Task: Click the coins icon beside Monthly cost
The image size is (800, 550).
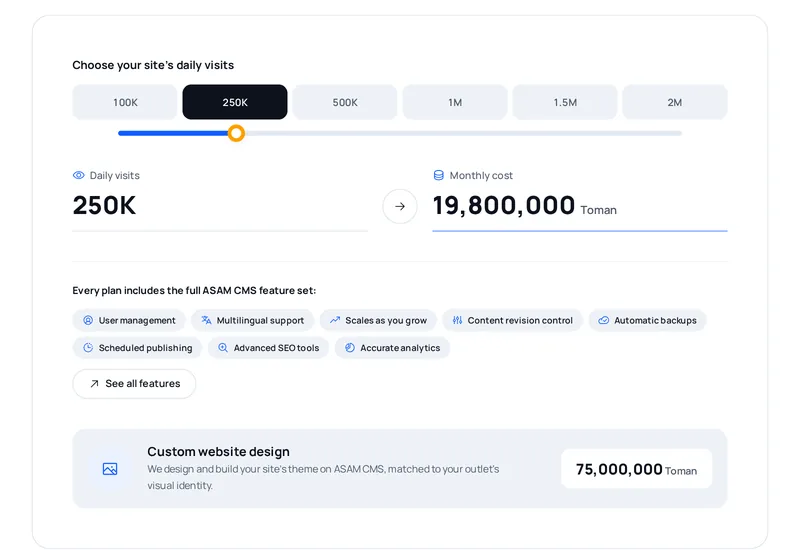Action: [438, 176]
